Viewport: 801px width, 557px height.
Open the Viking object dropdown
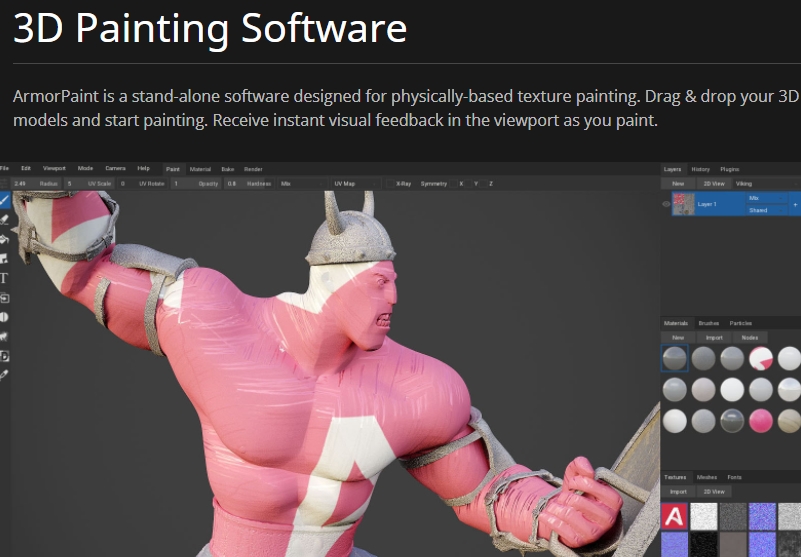(x=766, y=183)
